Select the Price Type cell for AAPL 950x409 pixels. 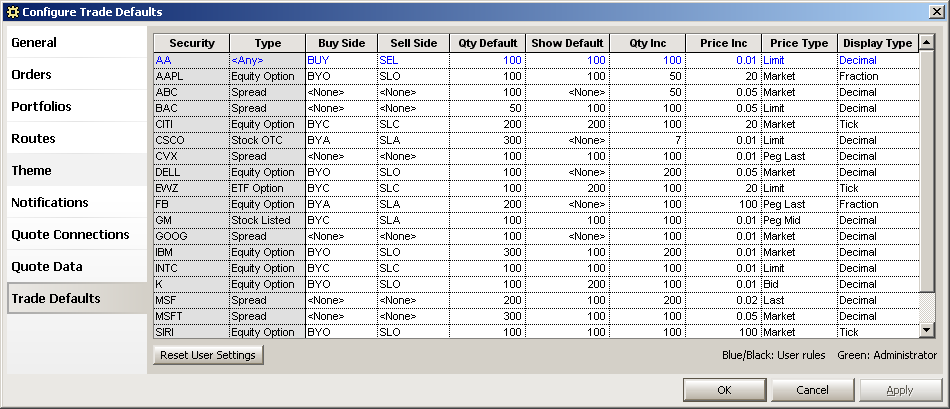pyautogui.click(x=799, y=76)
